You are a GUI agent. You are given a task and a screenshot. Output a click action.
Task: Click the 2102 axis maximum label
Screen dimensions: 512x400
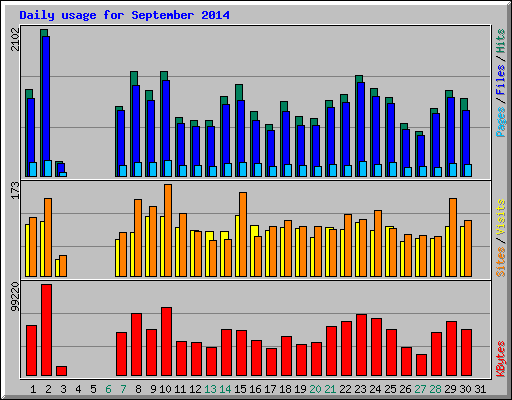pos(15,39)
